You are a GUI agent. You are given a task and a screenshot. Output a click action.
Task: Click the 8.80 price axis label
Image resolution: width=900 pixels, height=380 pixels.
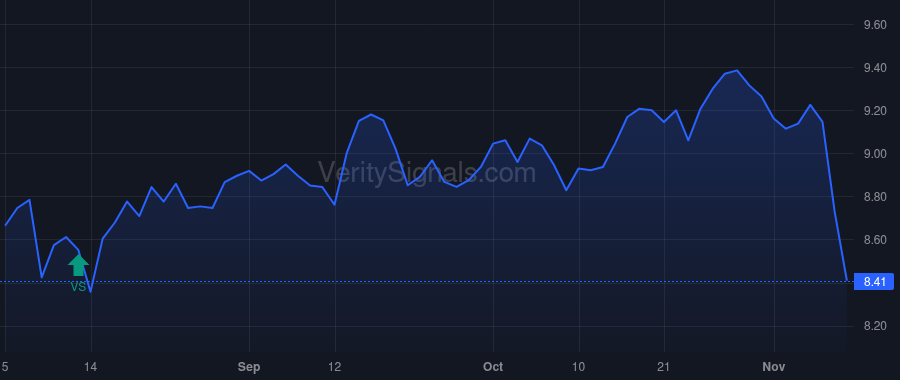click(875, 197)
